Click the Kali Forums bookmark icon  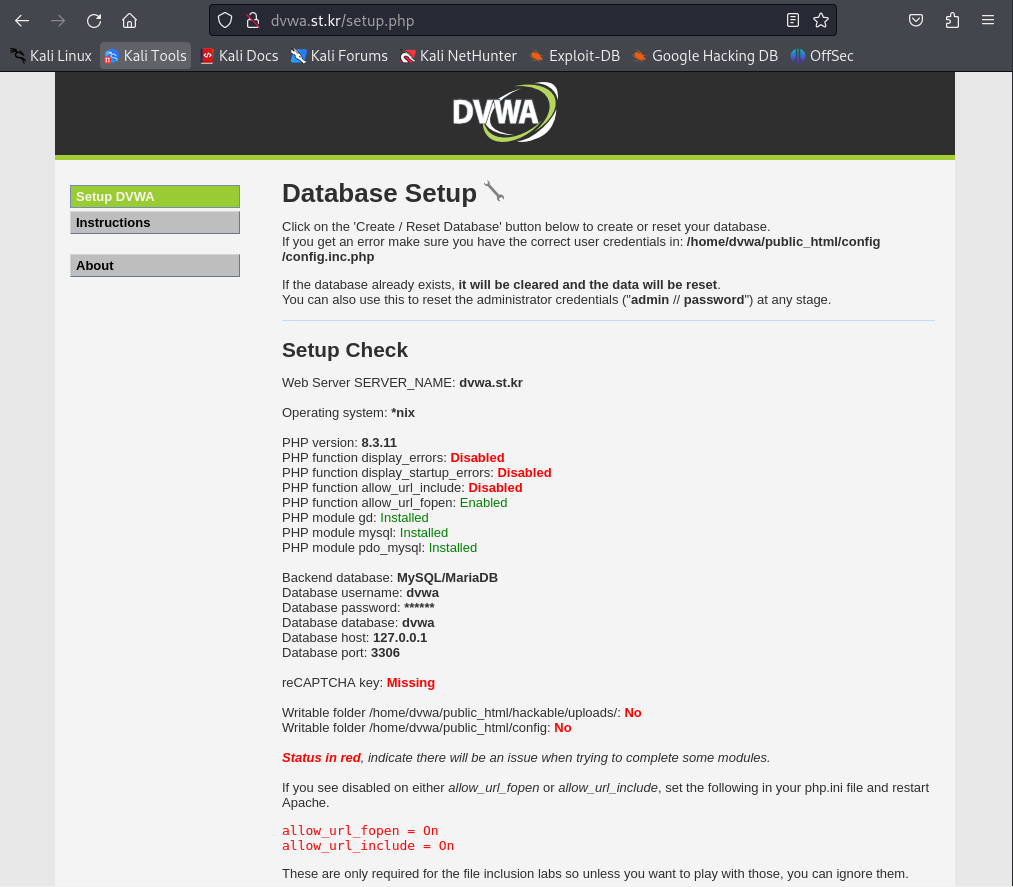pyautogui.click(x=298, y=56)
